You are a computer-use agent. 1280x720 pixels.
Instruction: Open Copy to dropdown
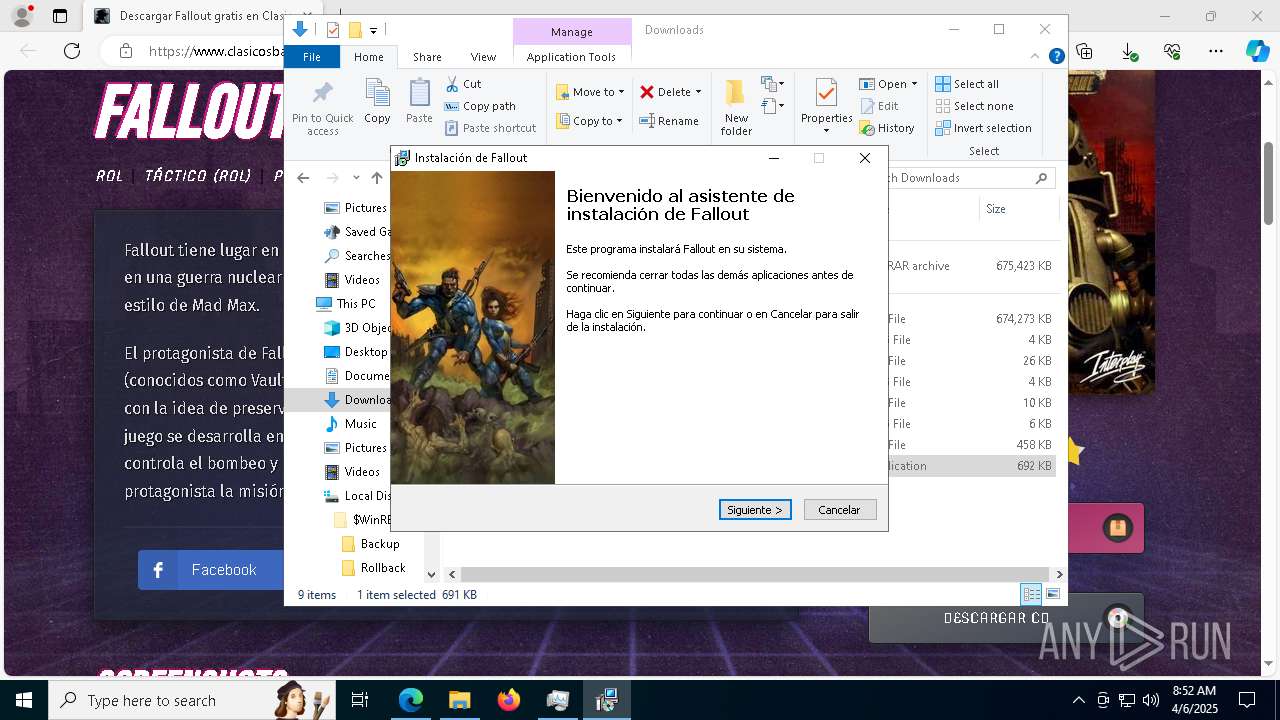tap(589, 121)
